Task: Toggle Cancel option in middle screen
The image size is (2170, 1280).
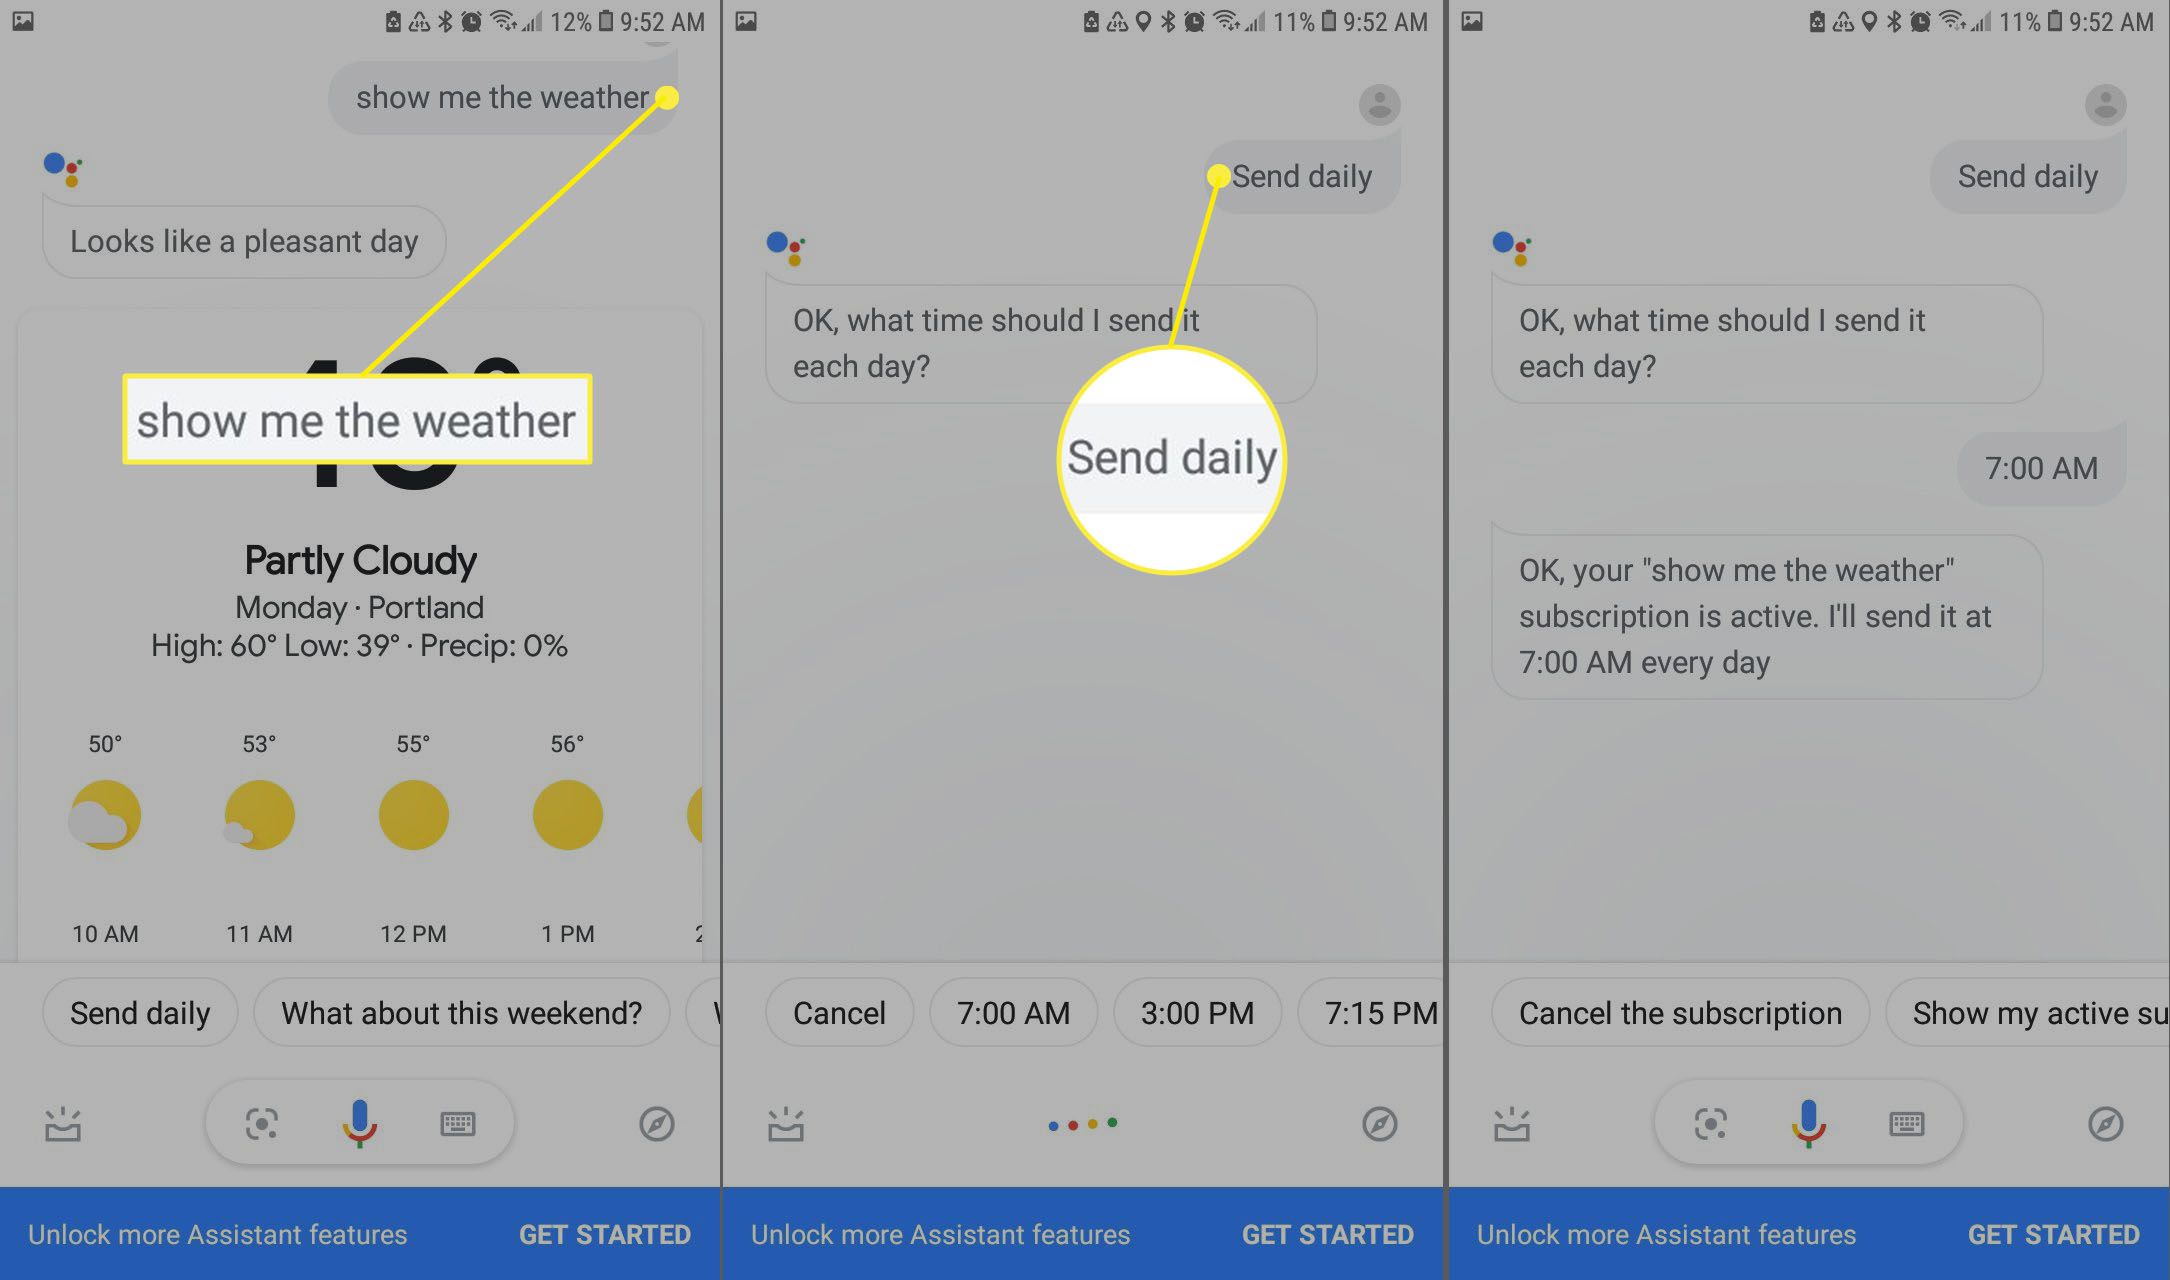Action: 840,1012
